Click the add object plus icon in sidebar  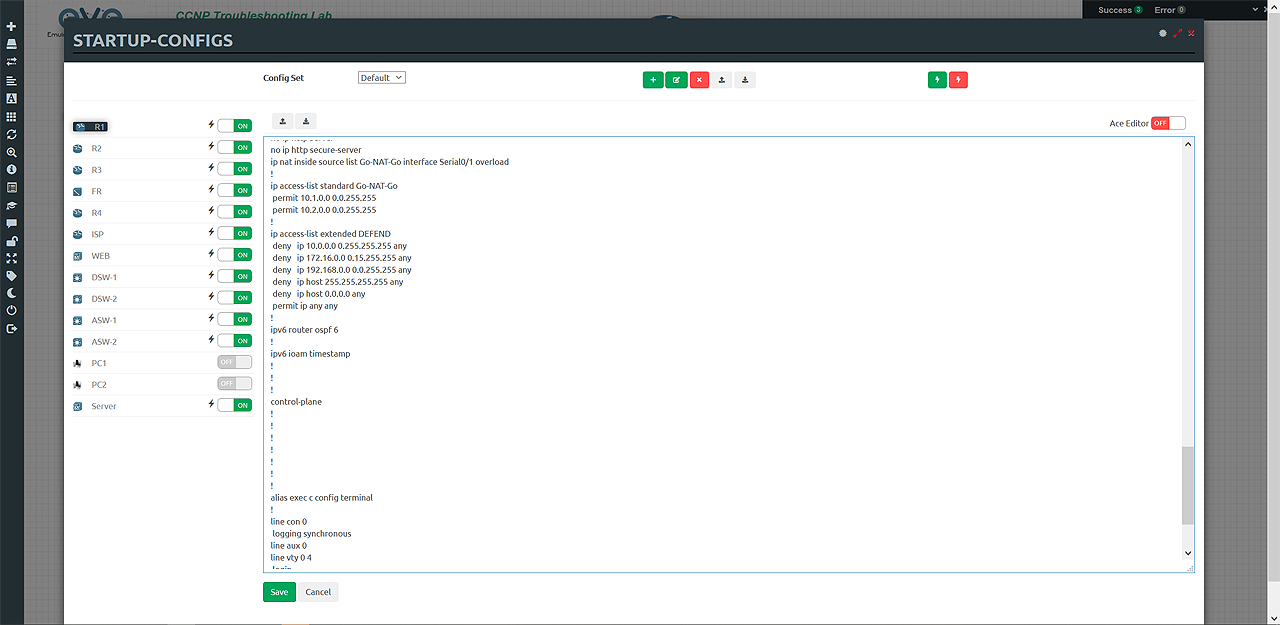pyautogui.click(x=11, y=26)
